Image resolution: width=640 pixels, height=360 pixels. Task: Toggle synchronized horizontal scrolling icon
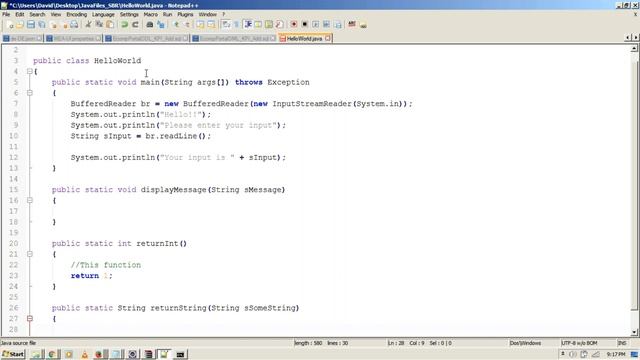point(211,25)
